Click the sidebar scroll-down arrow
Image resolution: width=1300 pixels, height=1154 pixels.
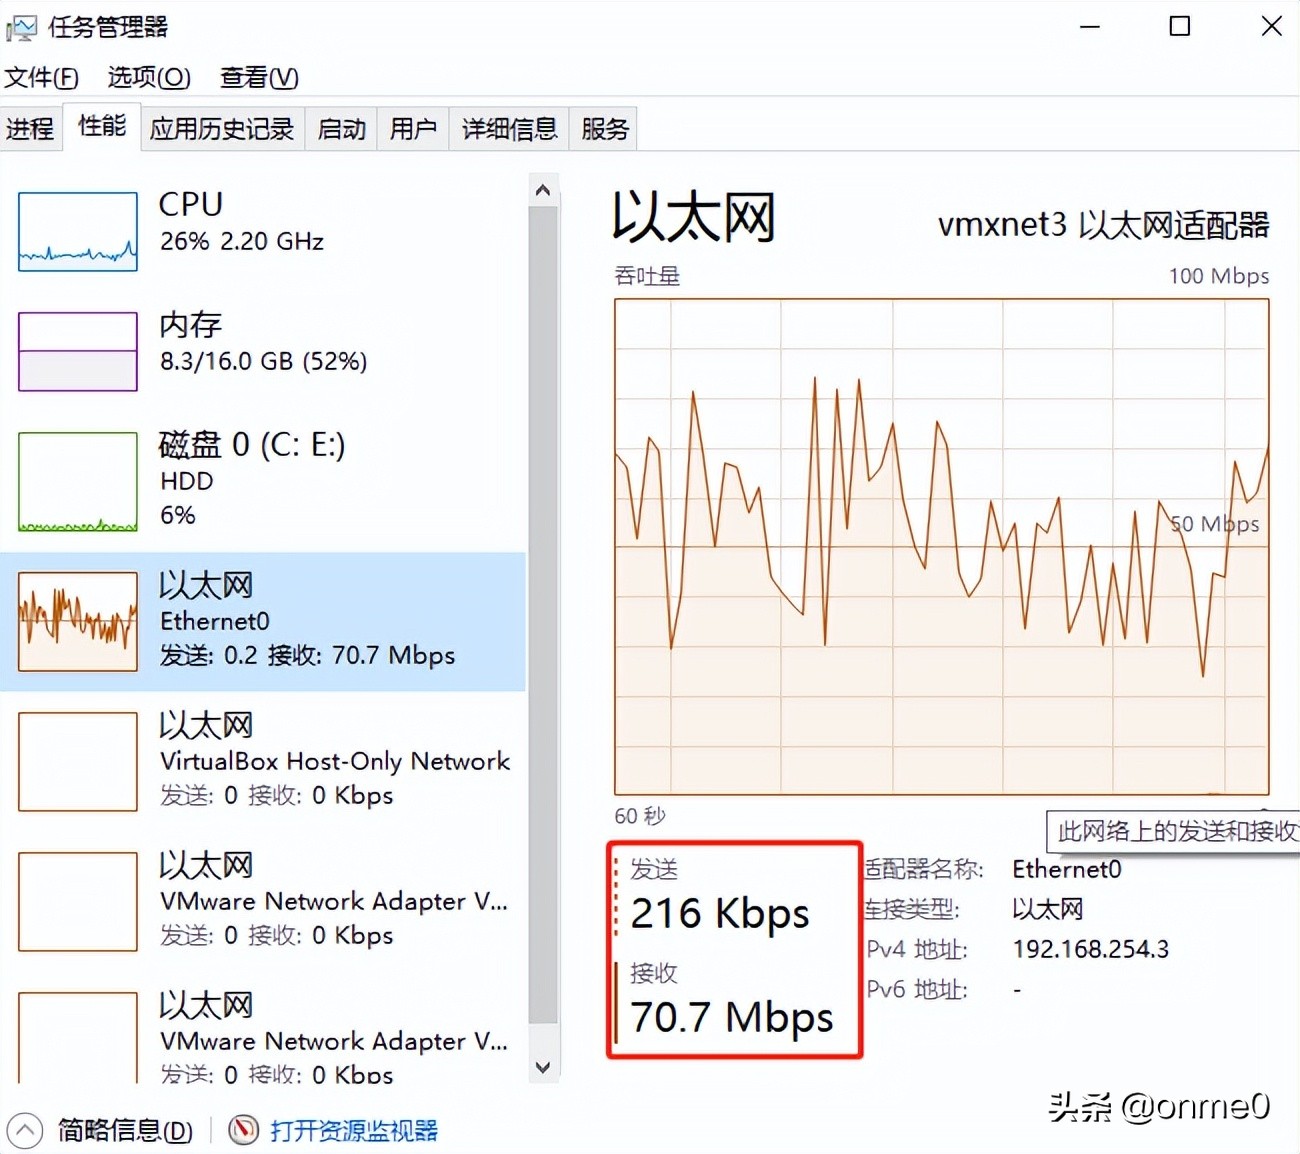click(x=543, y=1067)
